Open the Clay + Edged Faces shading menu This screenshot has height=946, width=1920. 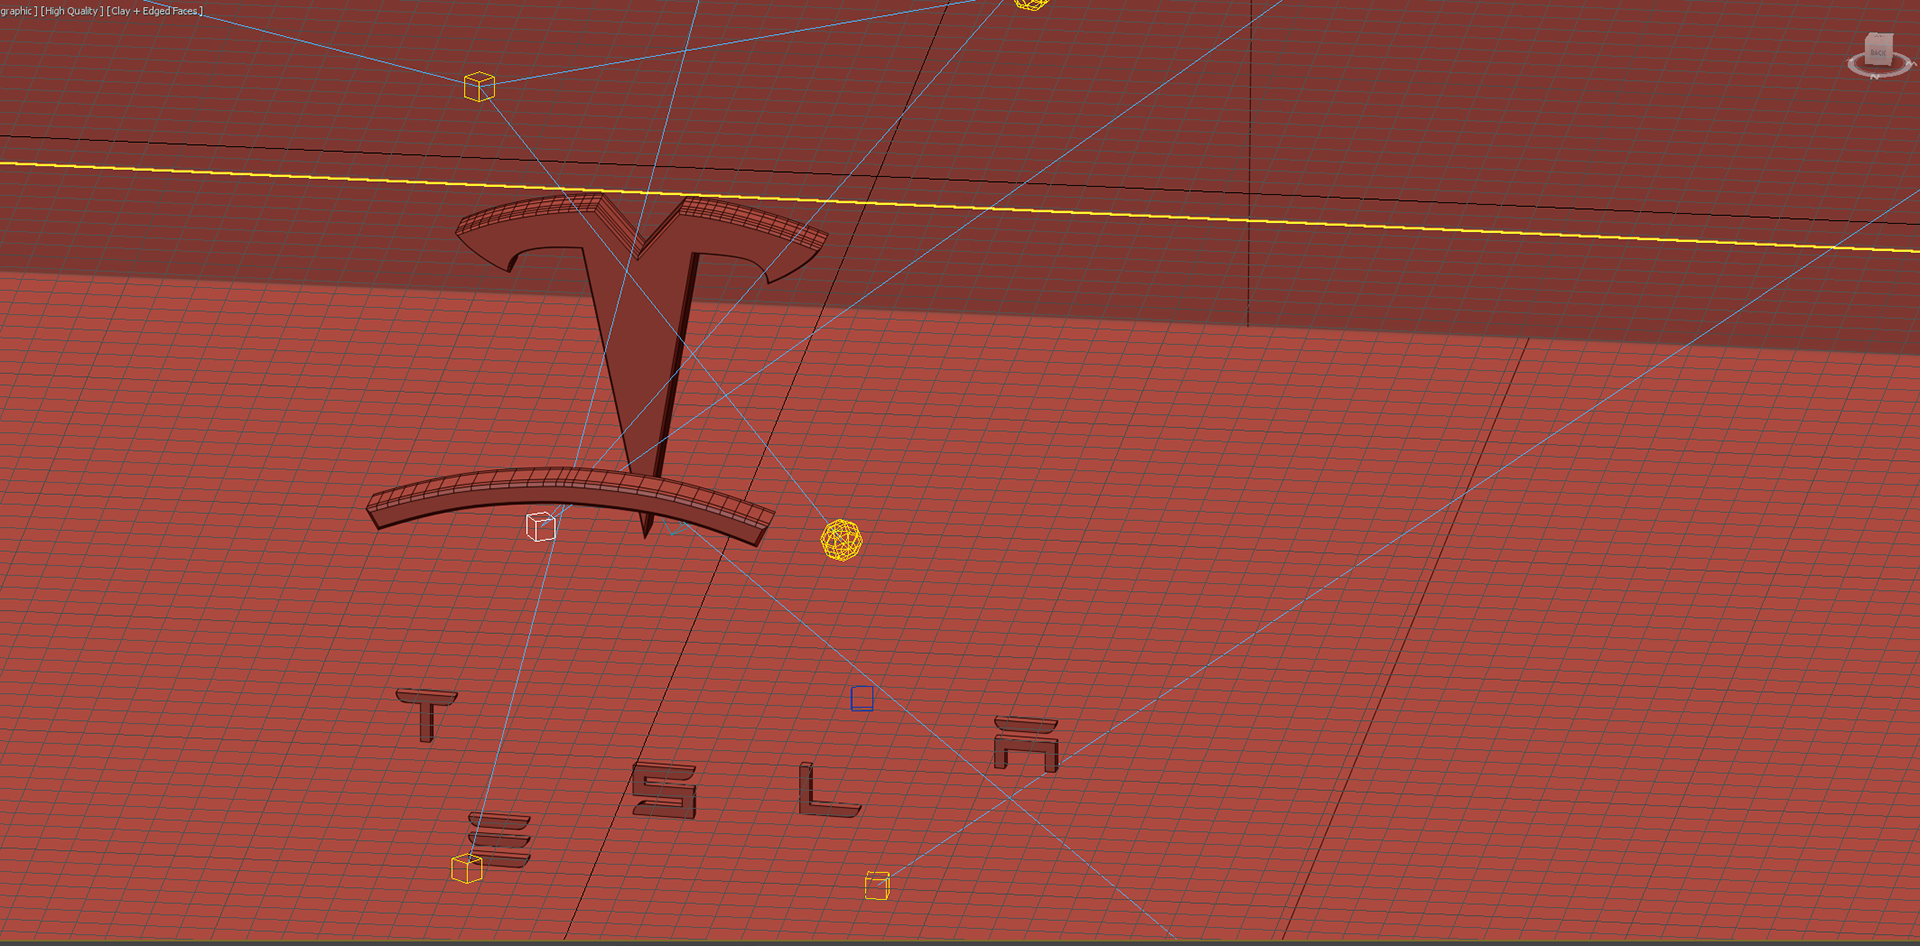[x=155, y=11]
